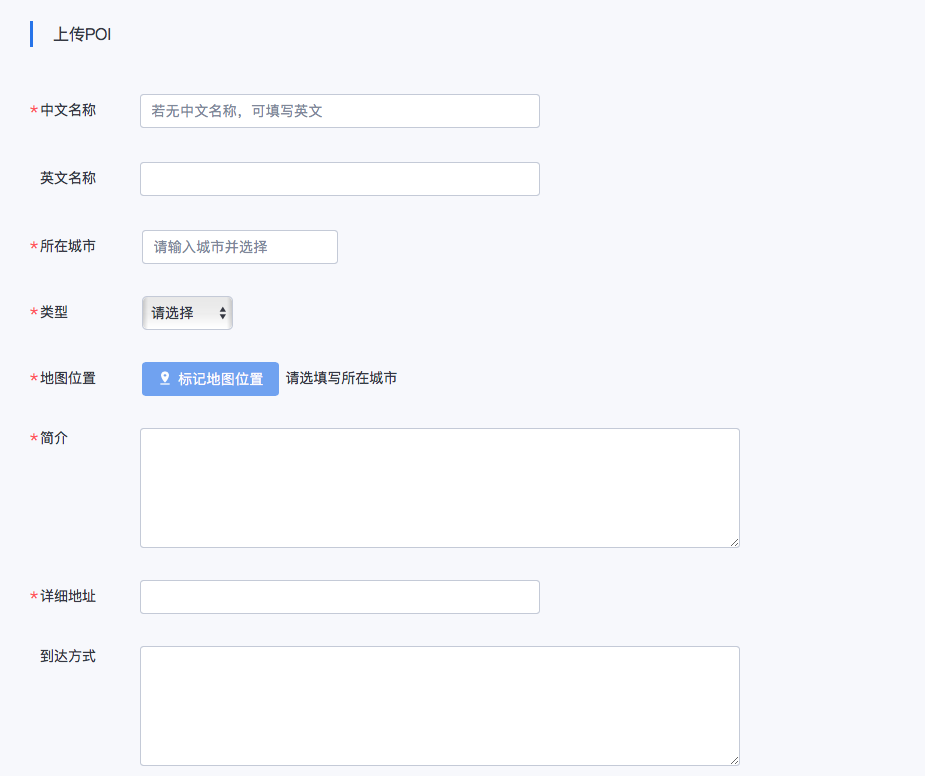Viewport: 925px width, 776px height.
Task: Click the 请选填写所在城市 hint text
Action: [x=342, y=378]
